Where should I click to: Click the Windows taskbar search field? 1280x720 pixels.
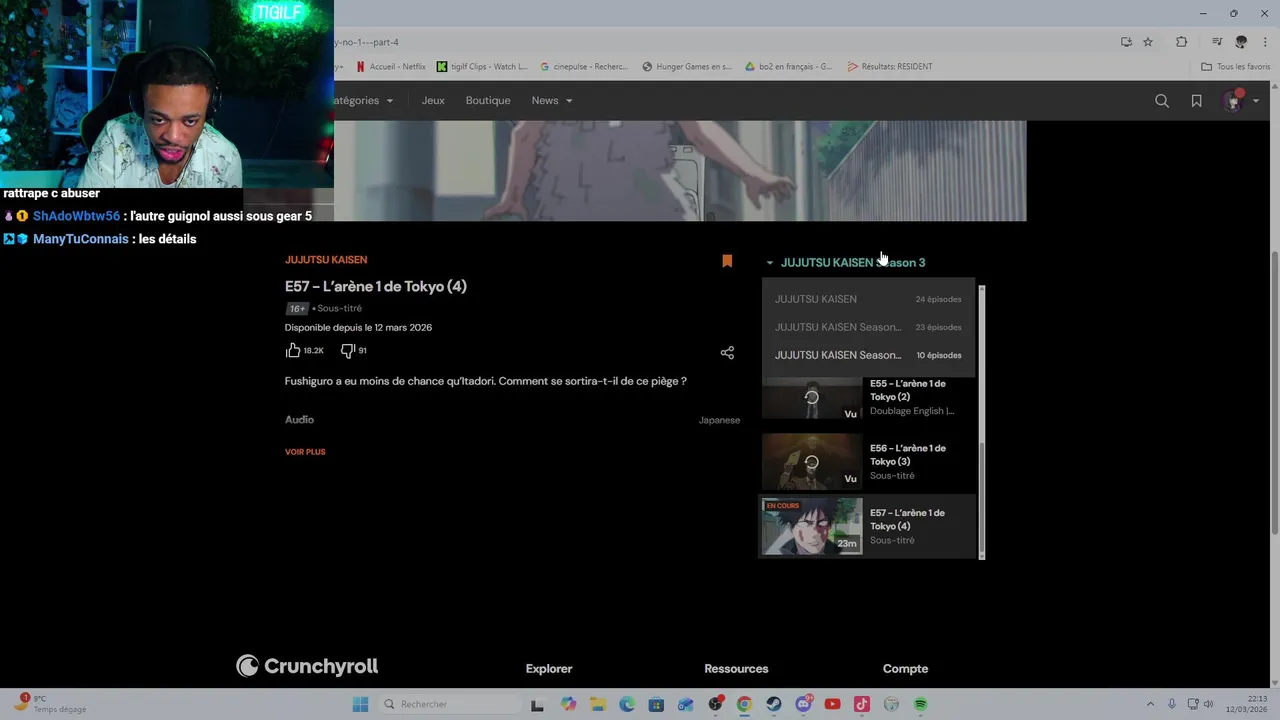pyautogui.click(x=451, y=704)
